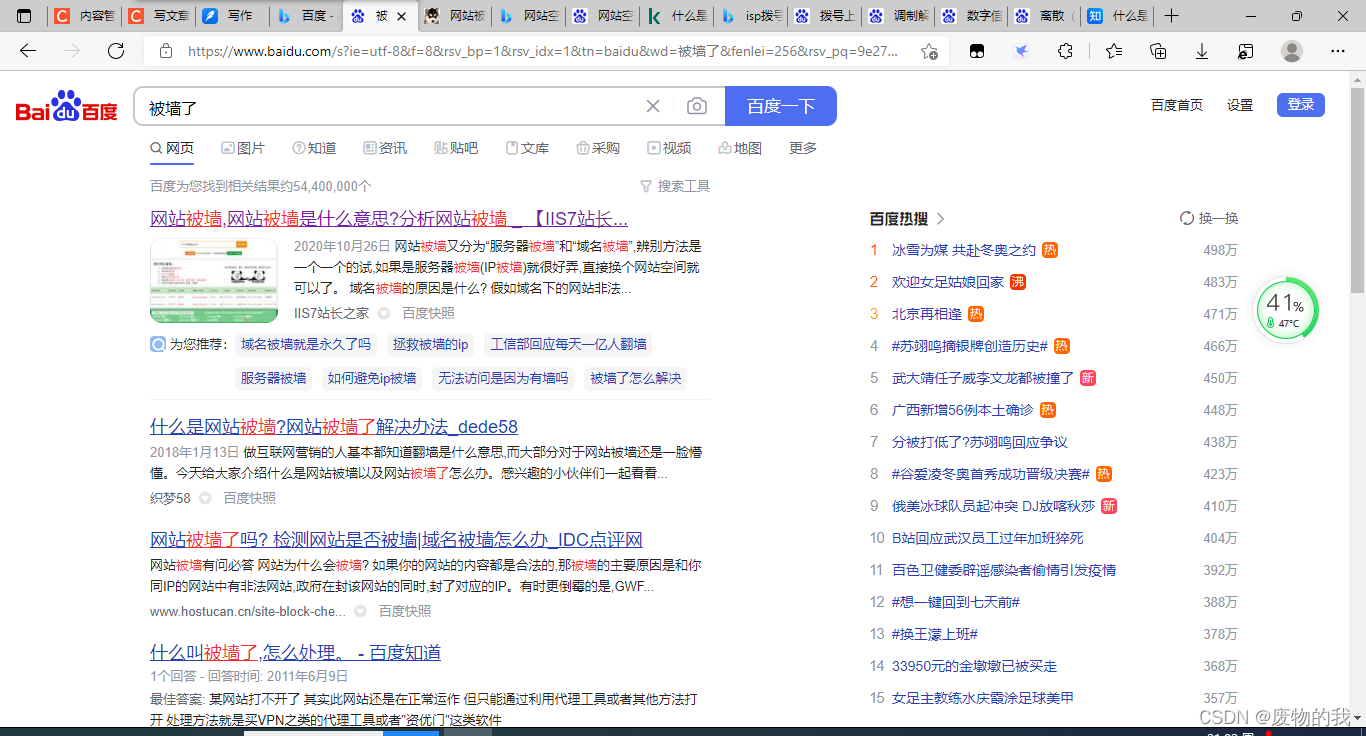Select the 视频 search category
The height and width of the screenshot is (736, 1366).
point(669,148)
